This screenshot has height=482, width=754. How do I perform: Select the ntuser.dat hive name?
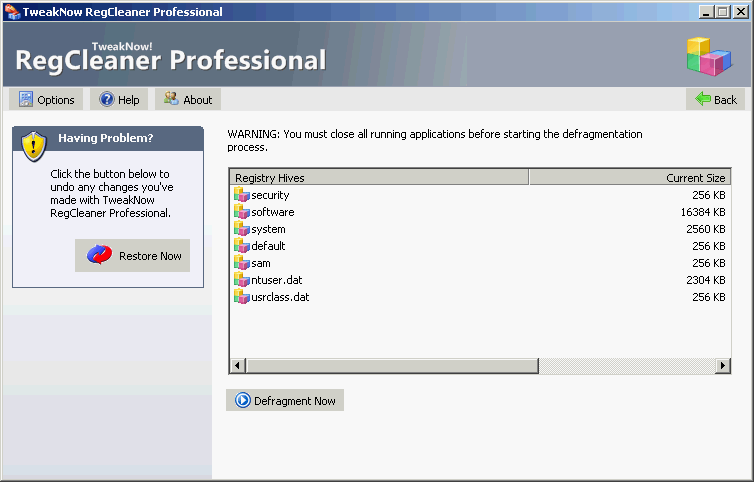[x=276, y=280]
